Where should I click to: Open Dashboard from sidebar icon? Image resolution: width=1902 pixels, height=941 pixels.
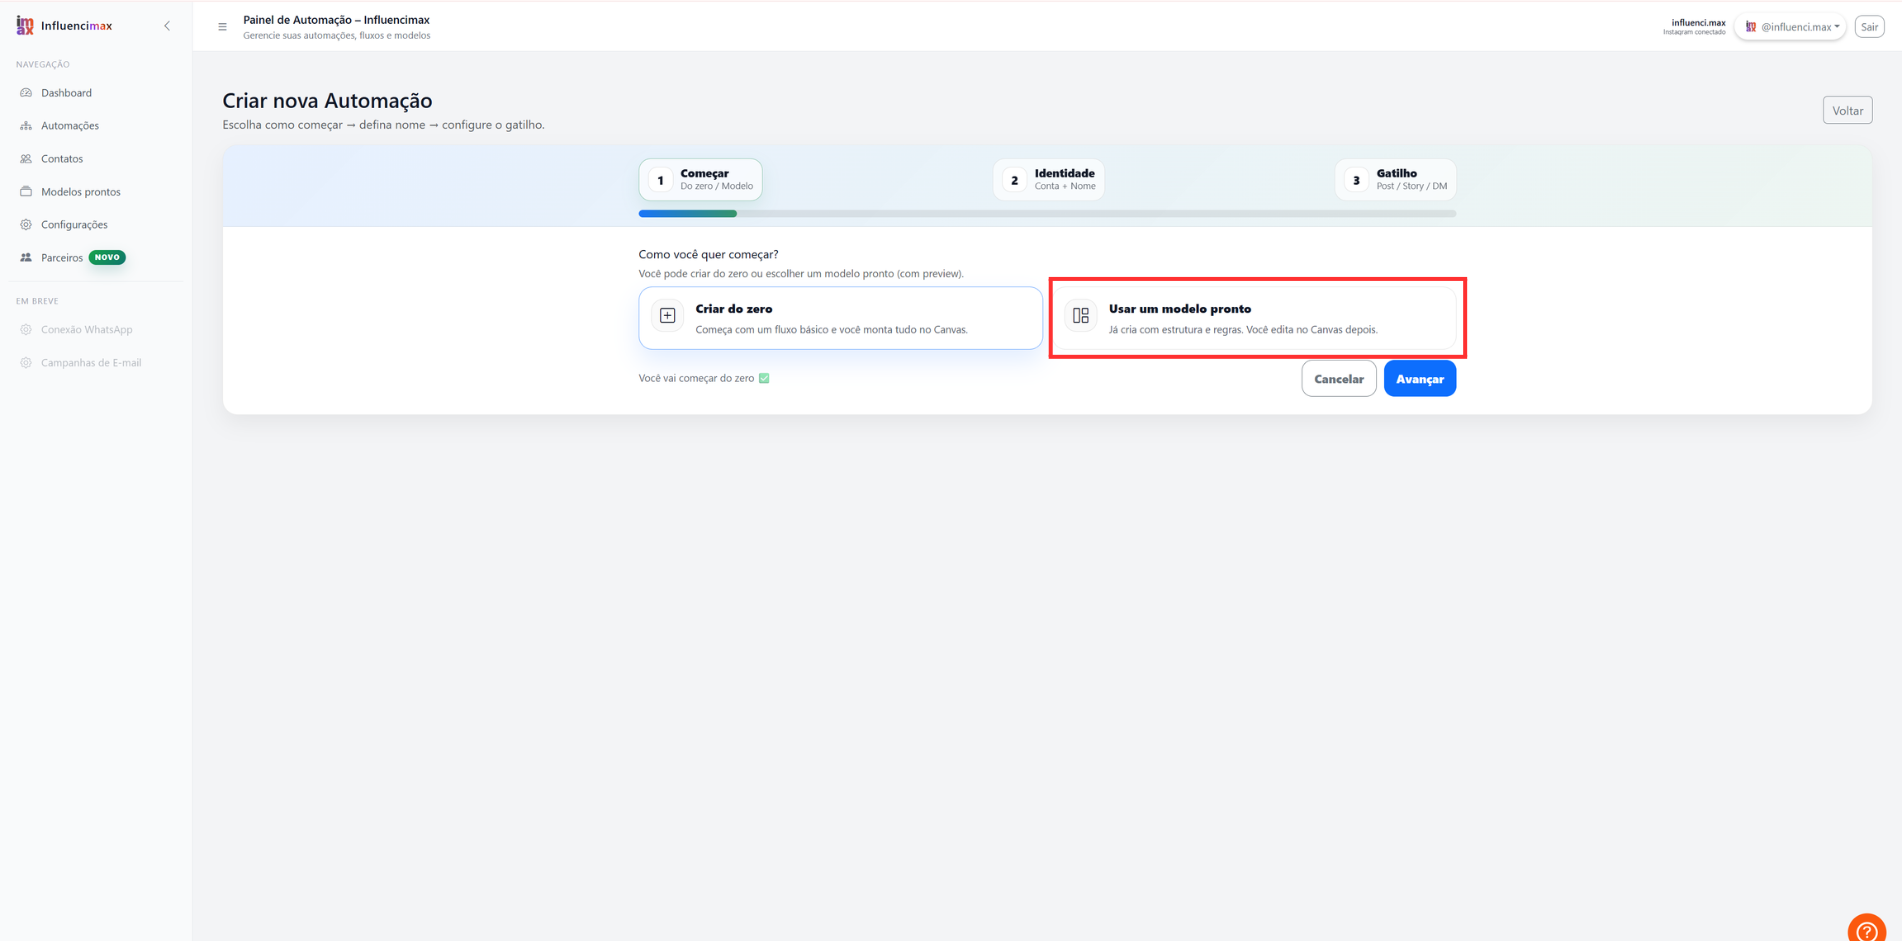coord(26,93)
